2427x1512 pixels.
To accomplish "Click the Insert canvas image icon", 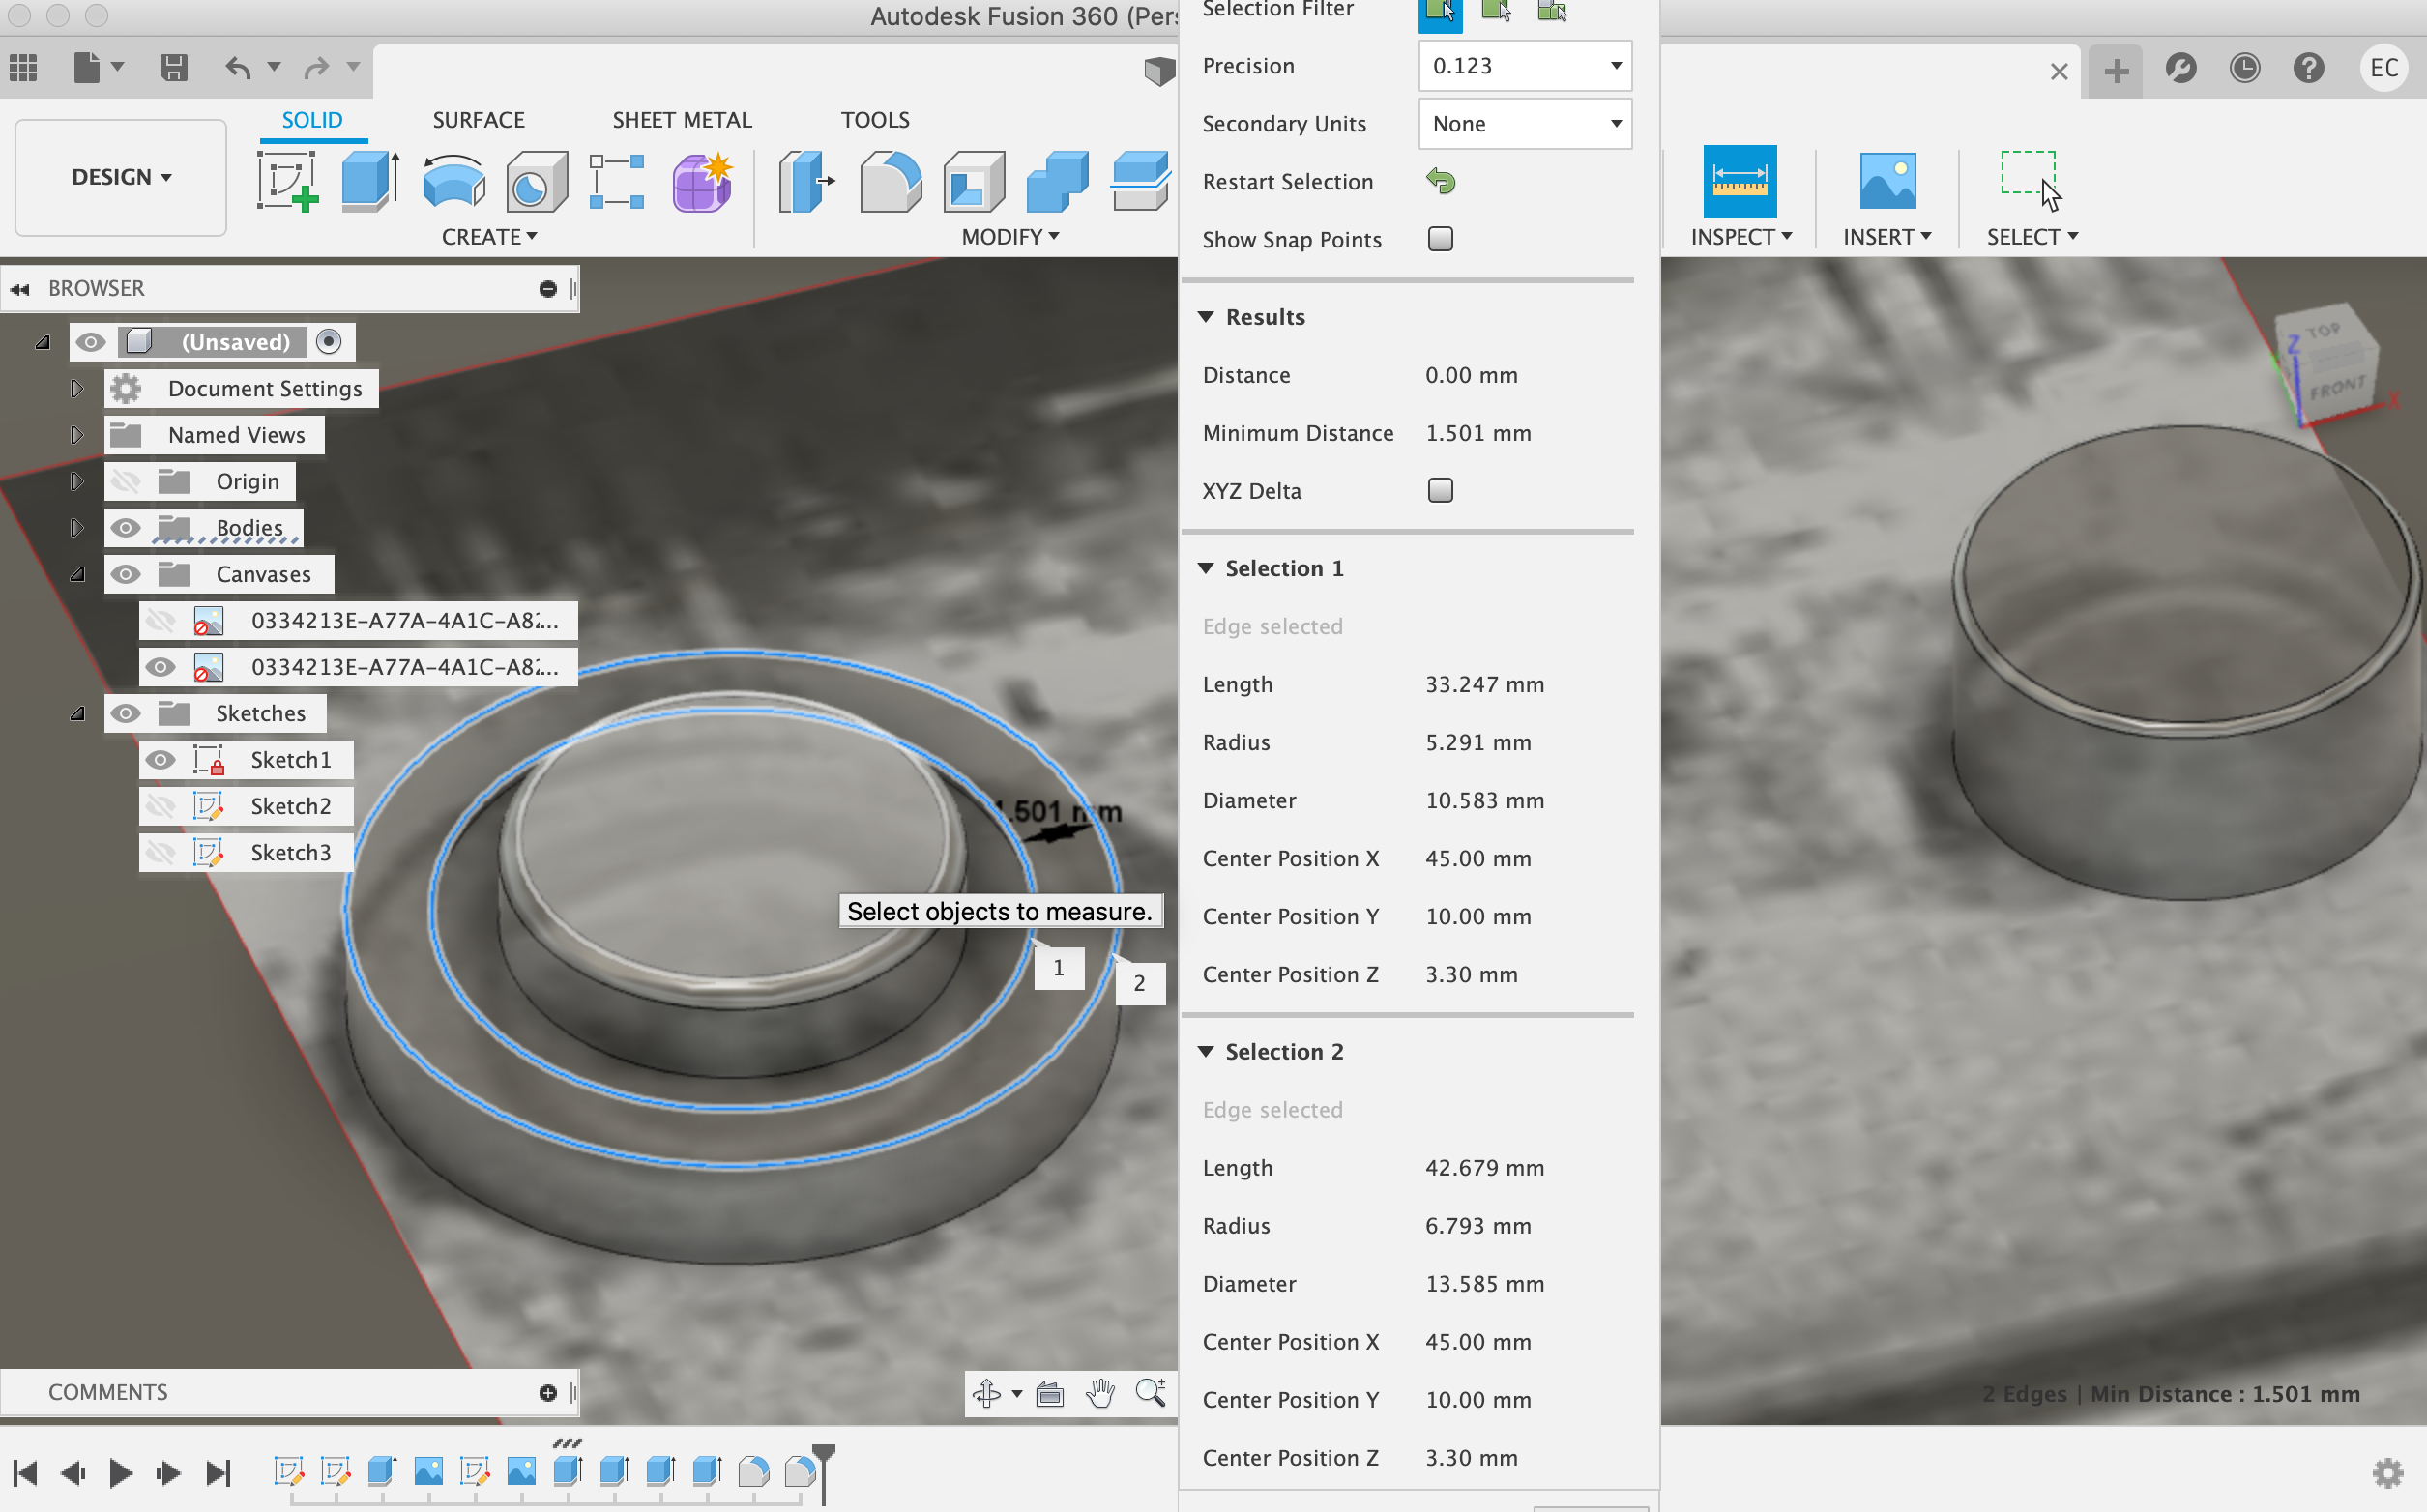I will click(1887, 181).
